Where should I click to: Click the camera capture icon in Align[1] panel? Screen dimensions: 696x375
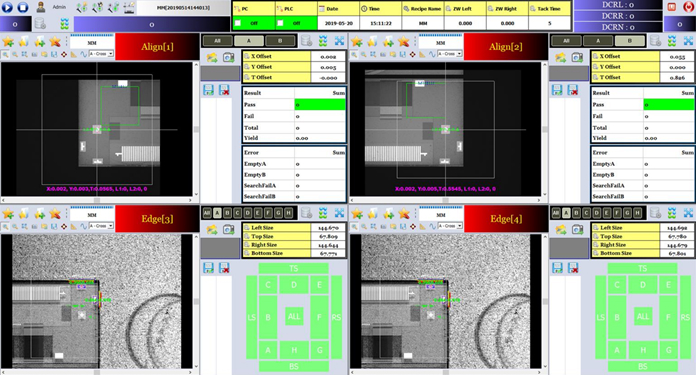(229, 57)
